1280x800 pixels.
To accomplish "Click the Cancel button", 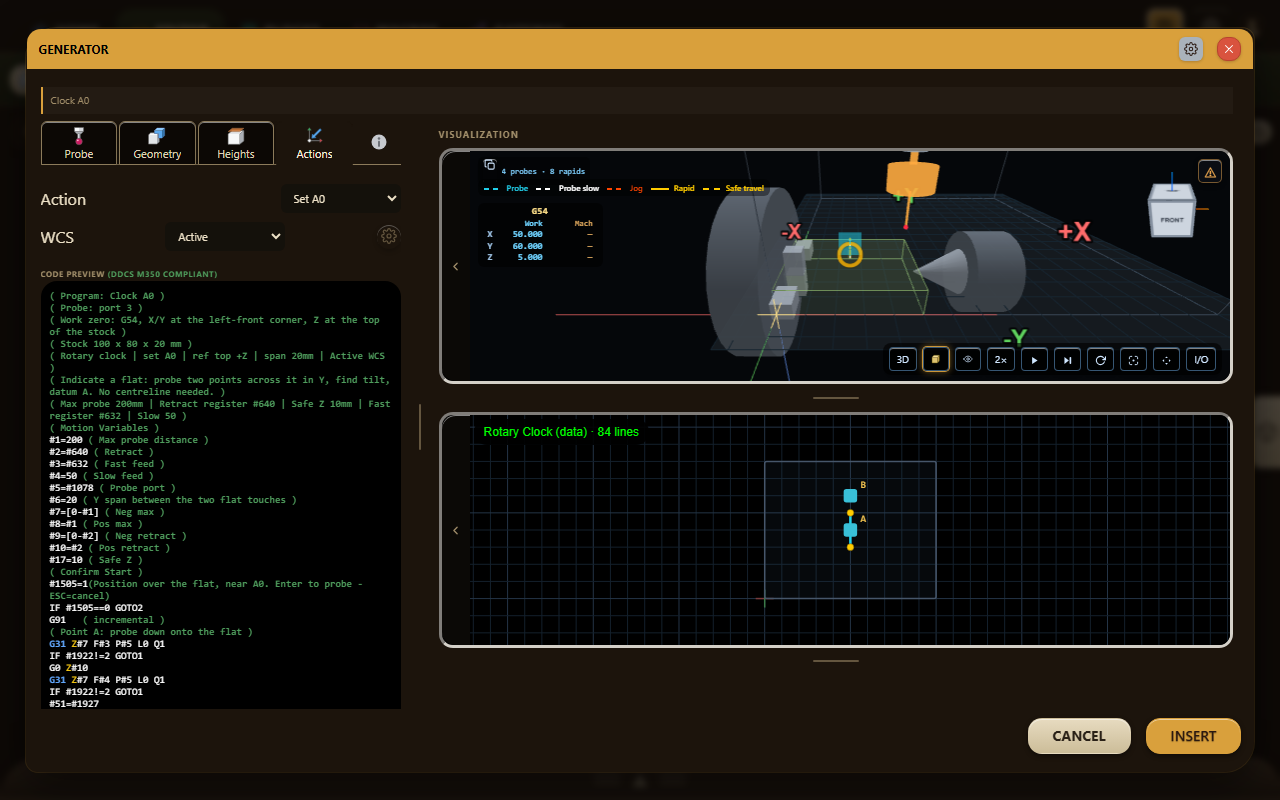I will point(1079,736).
